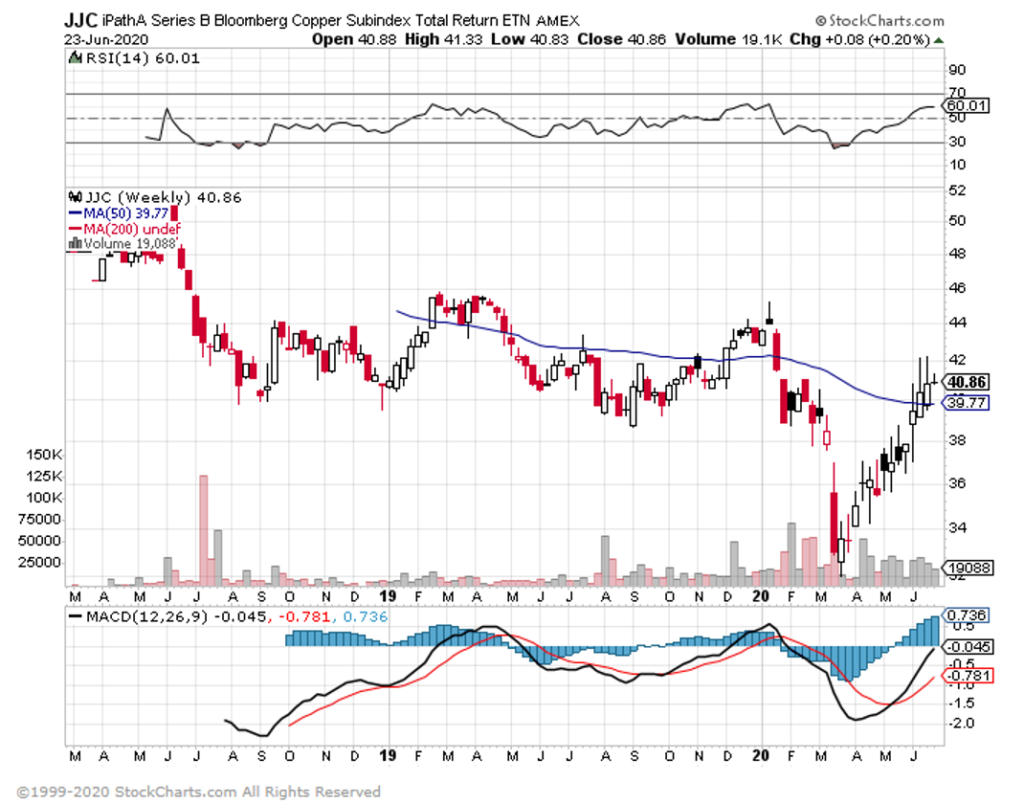Viewport: 1024px width, 804px height.
Task: Click the 10 level on the RSI axis
Action: (957, 165)
